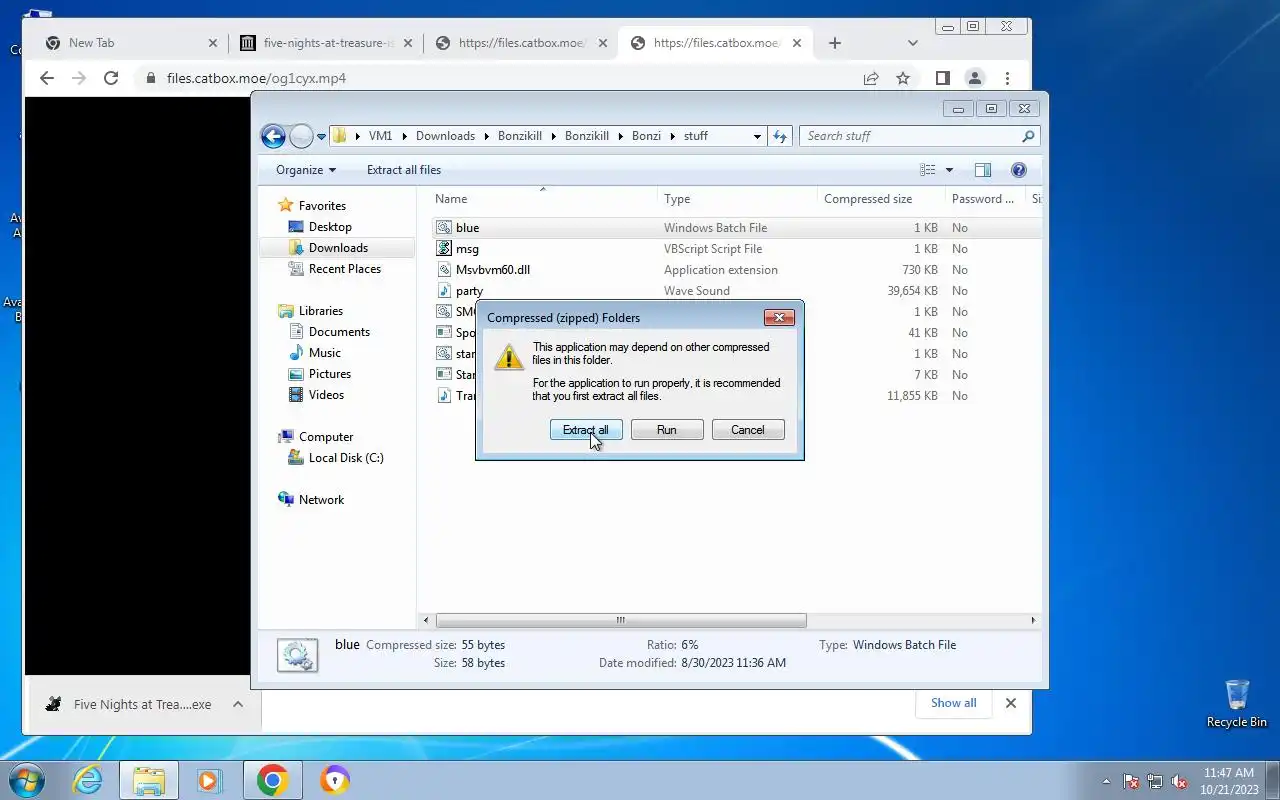
Task: Click share this page icon in Chrome
Action: 871,78
